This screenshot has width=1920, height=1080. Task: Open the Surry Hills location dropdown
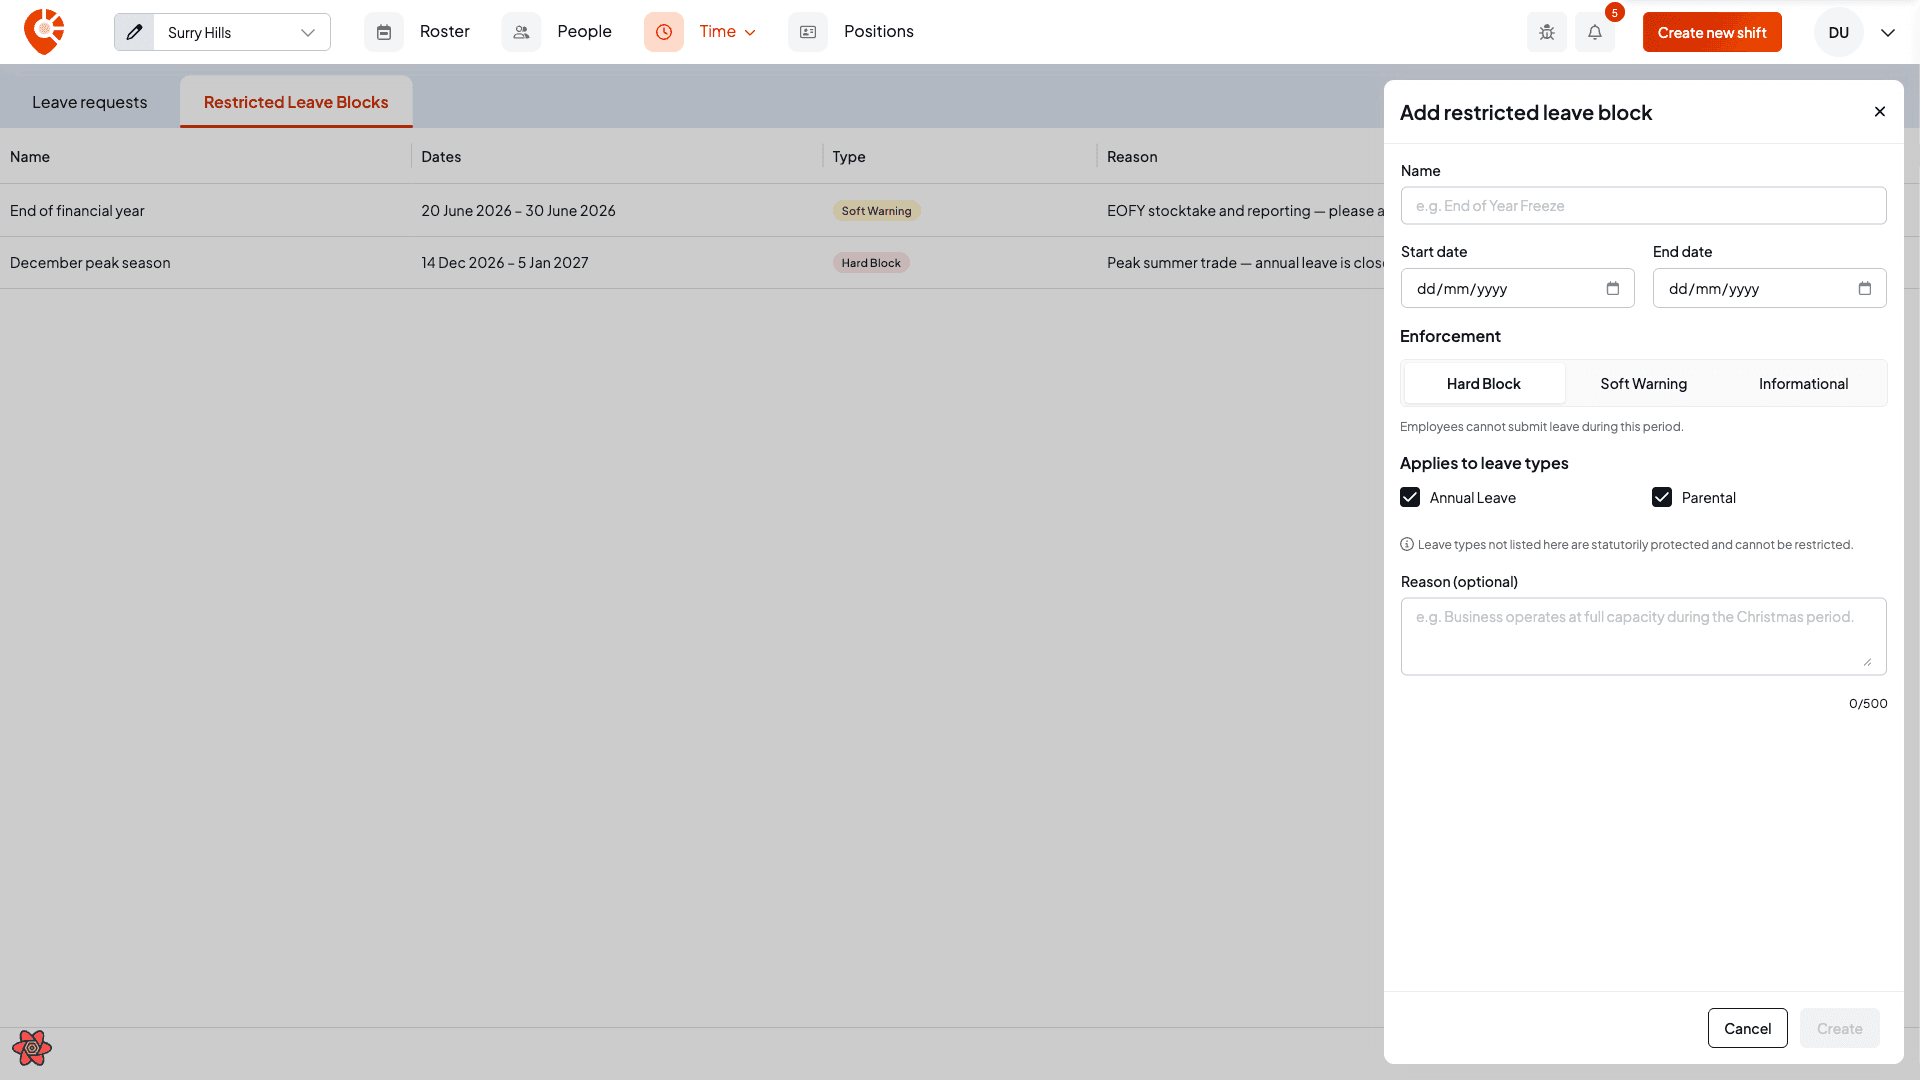(241, 32)
